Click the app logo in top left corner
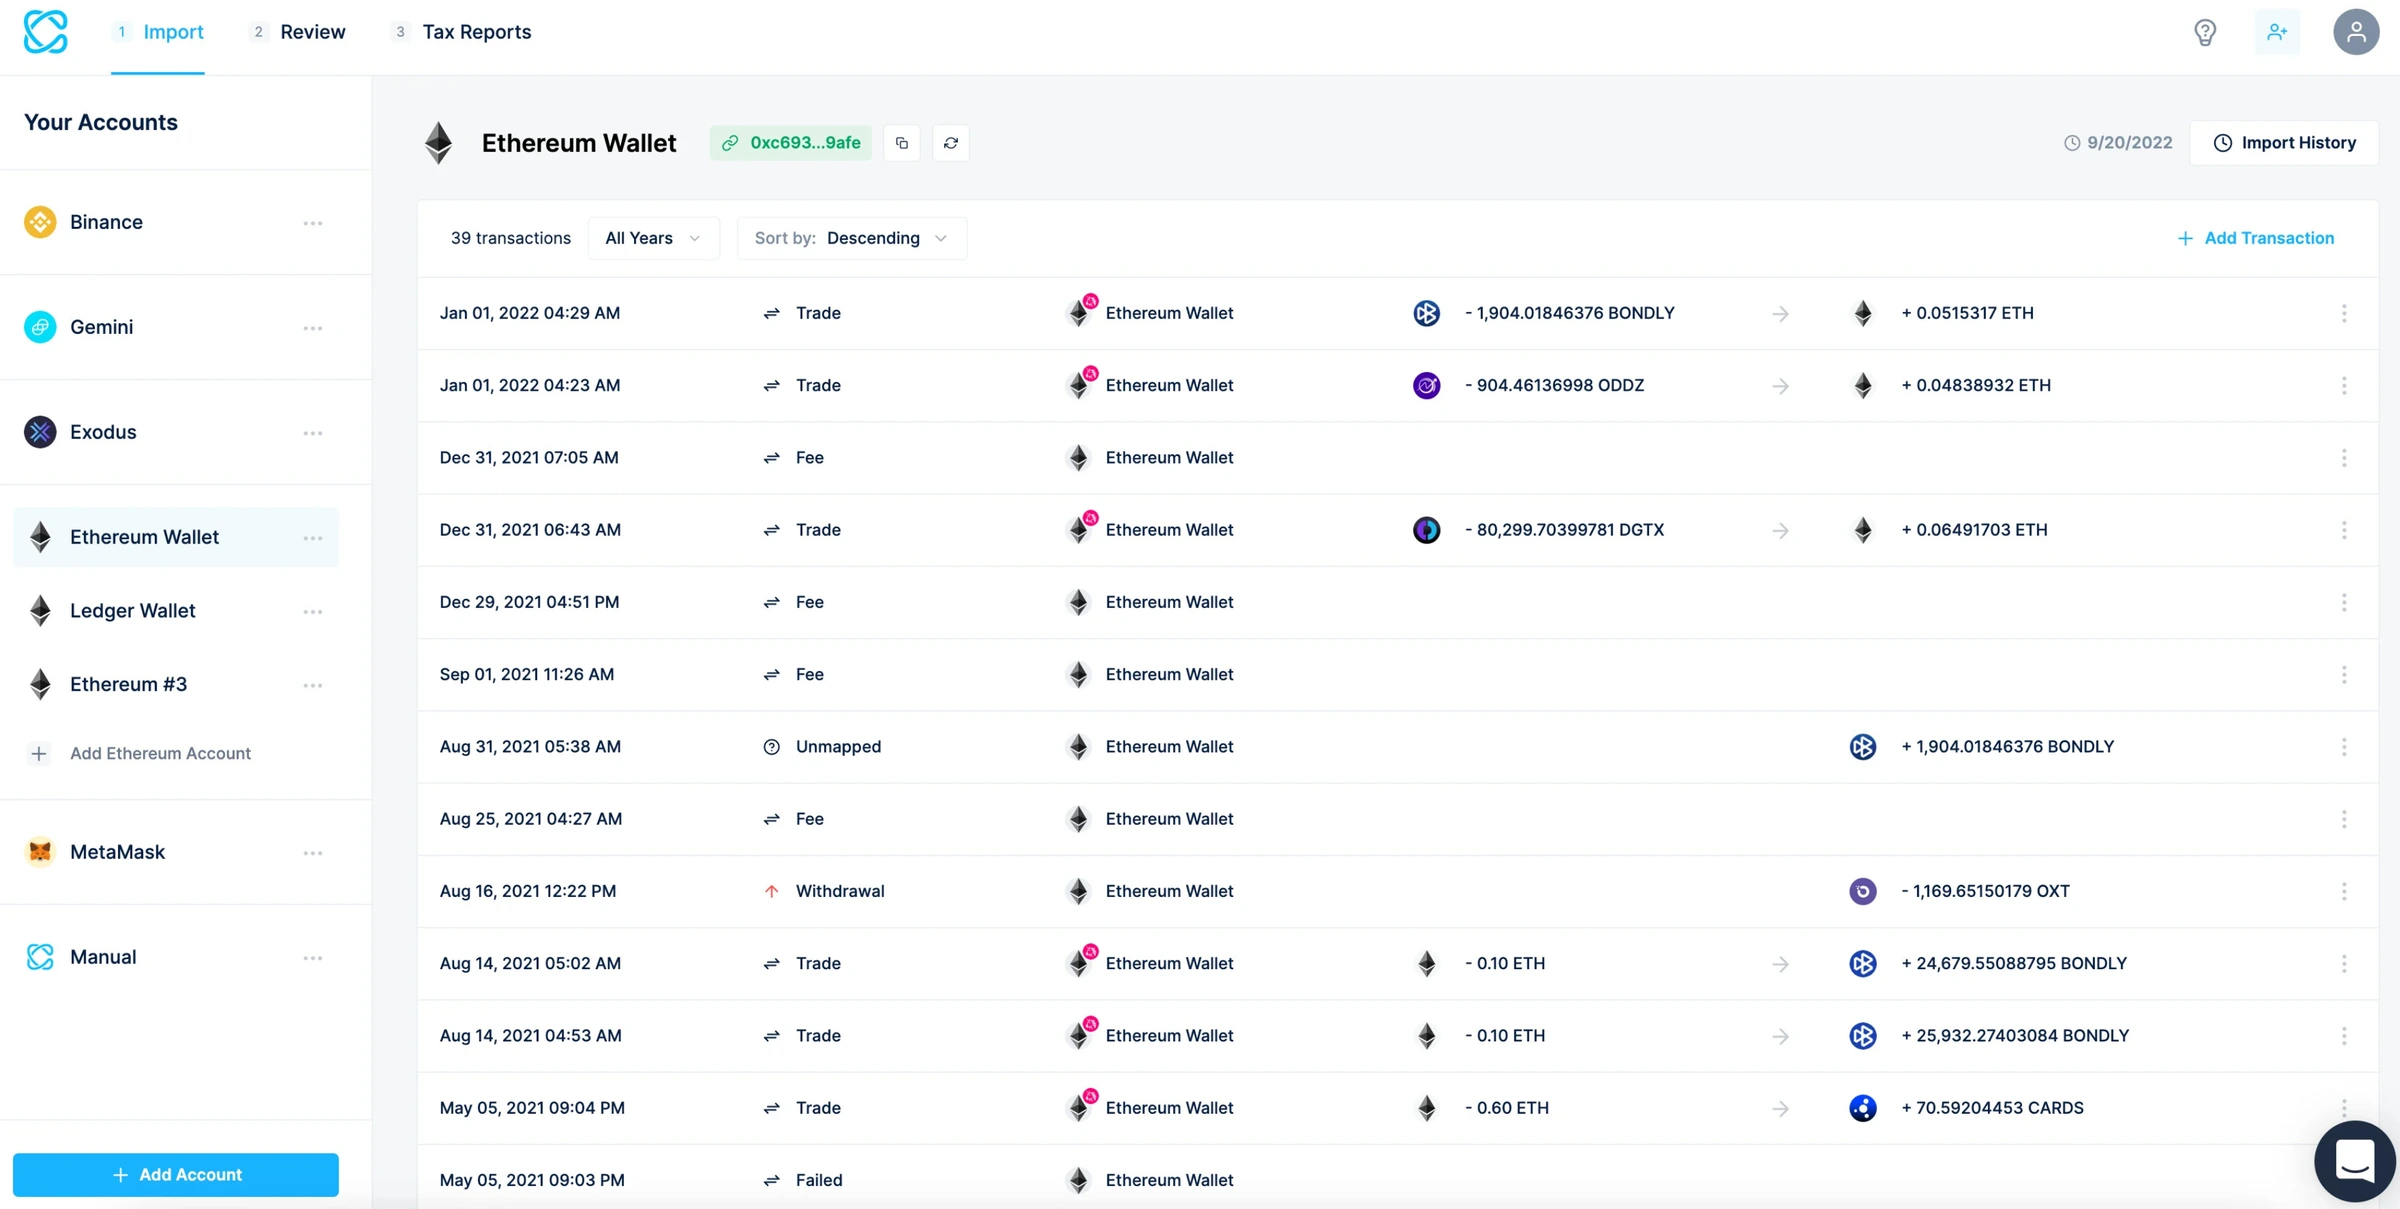 (46, 31)
